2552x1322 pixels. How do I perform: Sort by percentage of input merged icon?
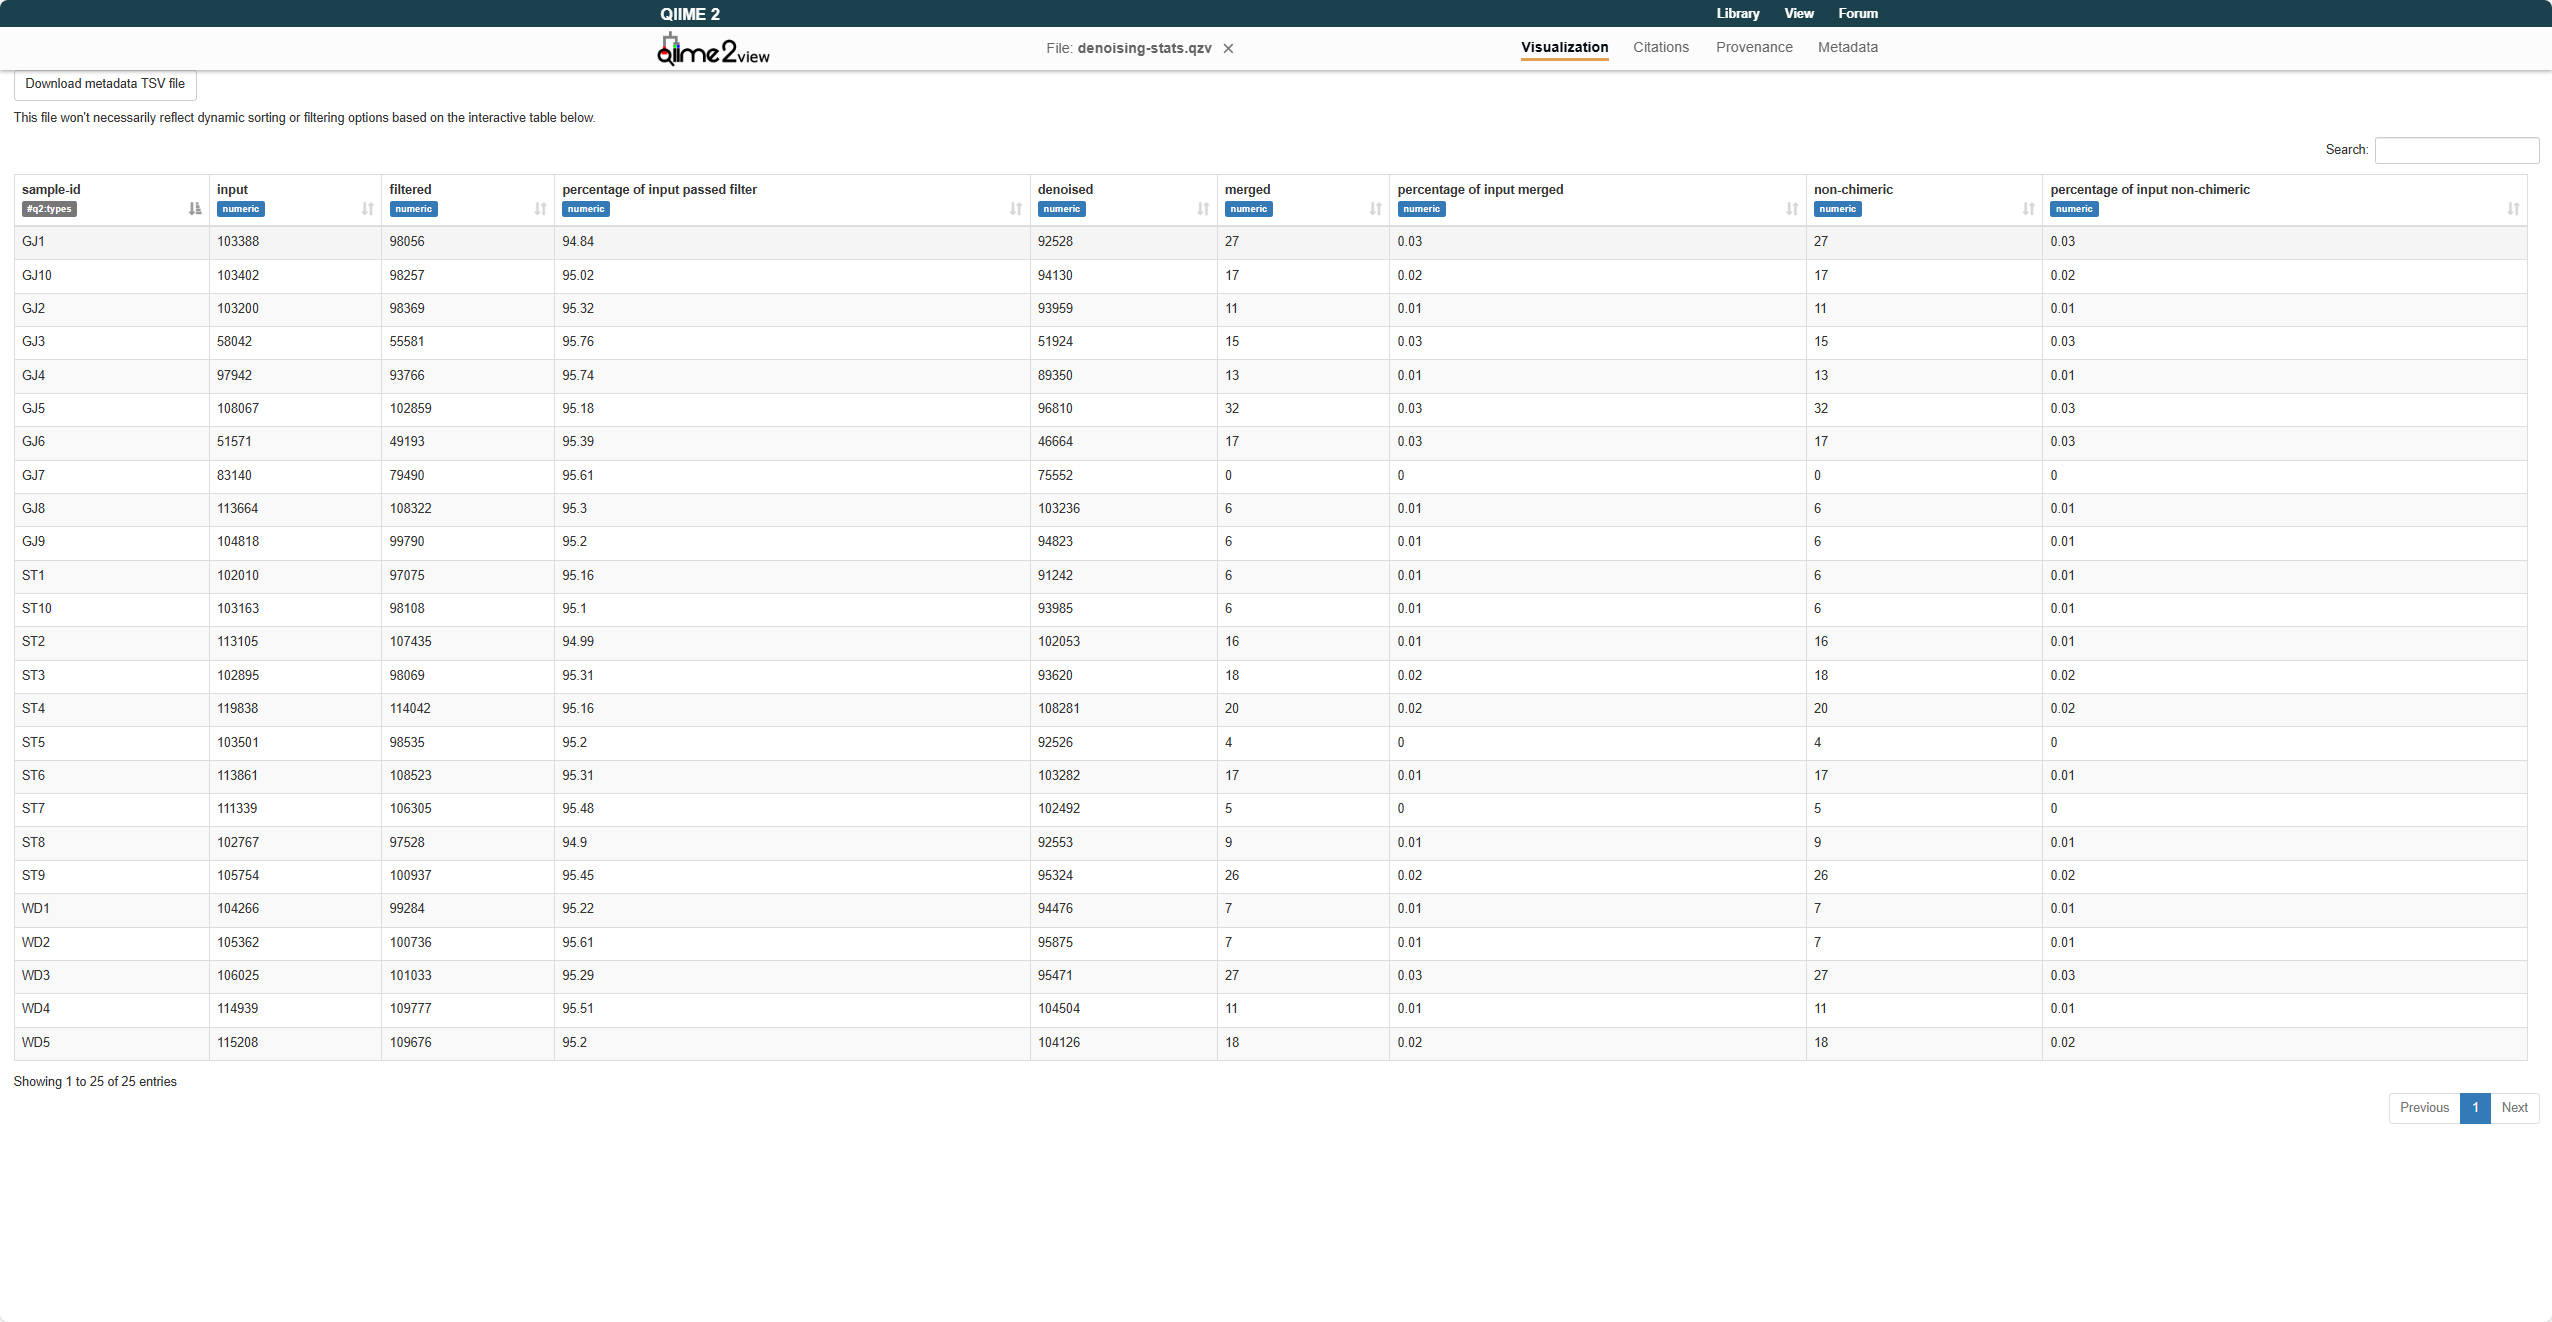[1791, 209]
